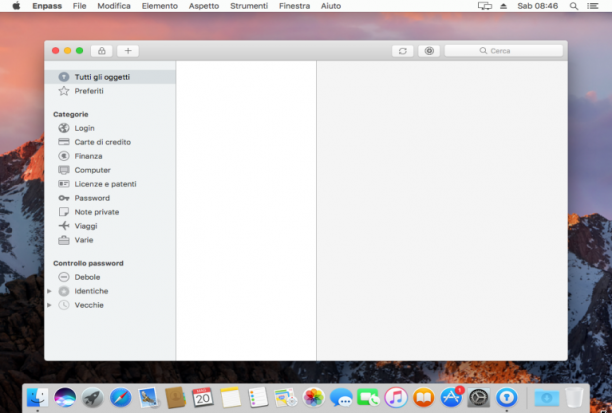Expand the Vecchie disclosure triangle
The image size is (612, 413).
[x=49, y=305]
